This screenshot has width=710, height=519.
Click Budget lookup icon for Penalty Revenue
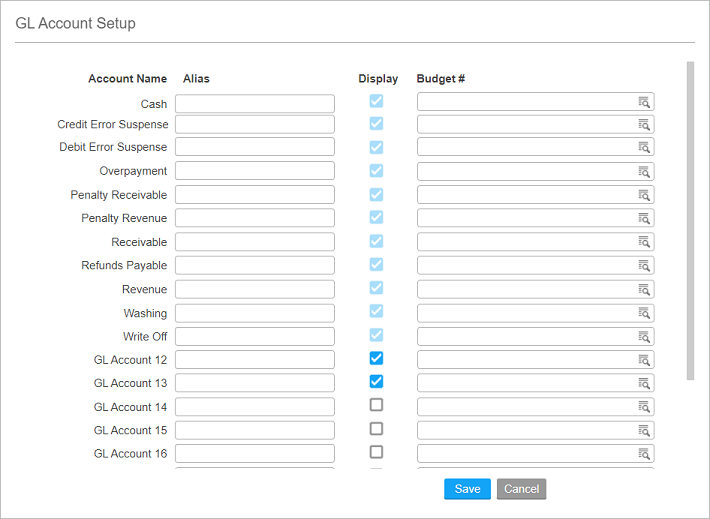click(644, 219)
